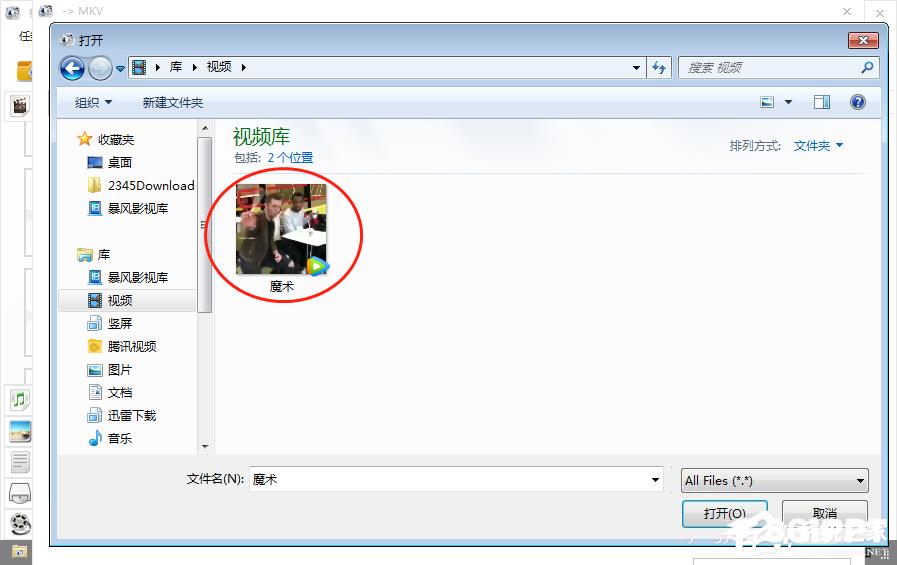Screen dimensions: 897x565
Task: Open the recent locations dropdown next to navigation arrows
Action: pyautogui.click(x=120, y=69)
